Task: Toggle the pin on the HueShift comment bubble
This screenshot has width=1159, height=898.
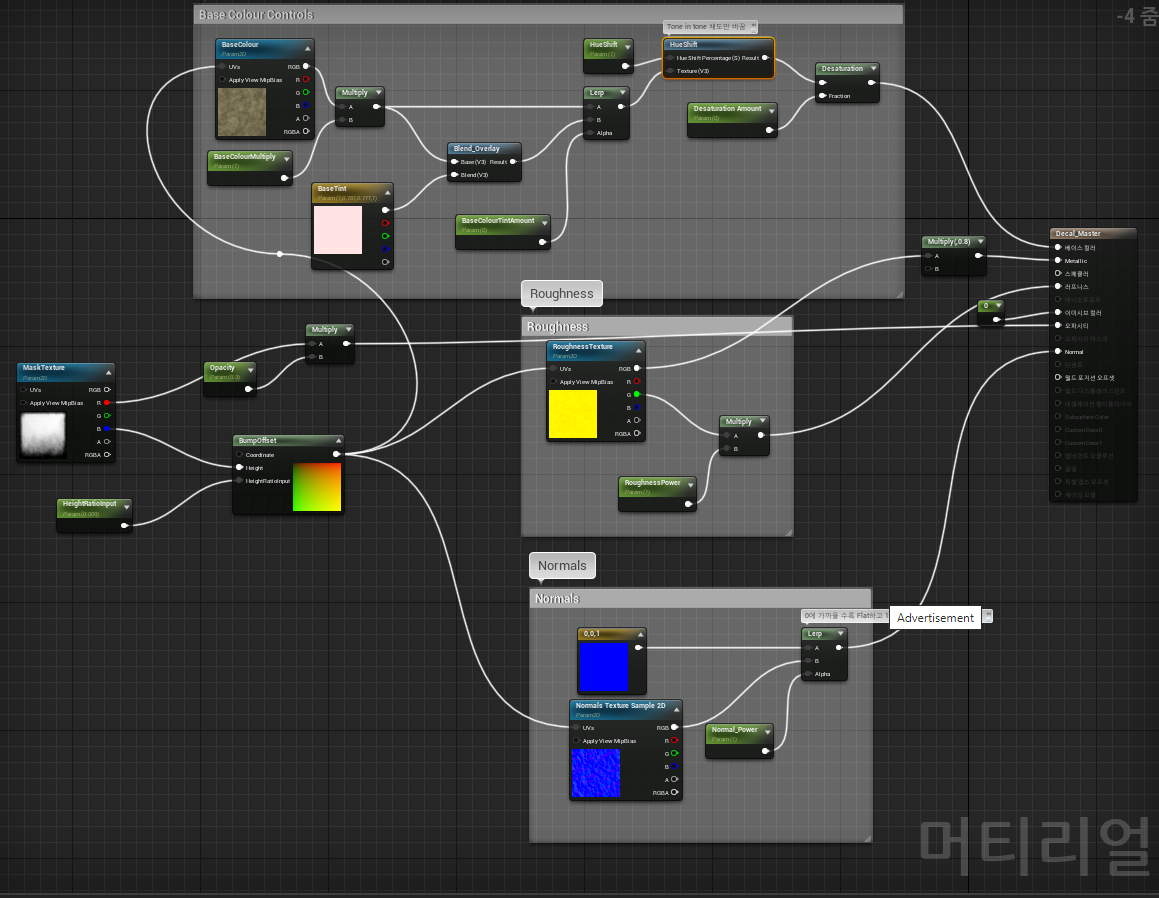Action: click(x=754, y=26)
